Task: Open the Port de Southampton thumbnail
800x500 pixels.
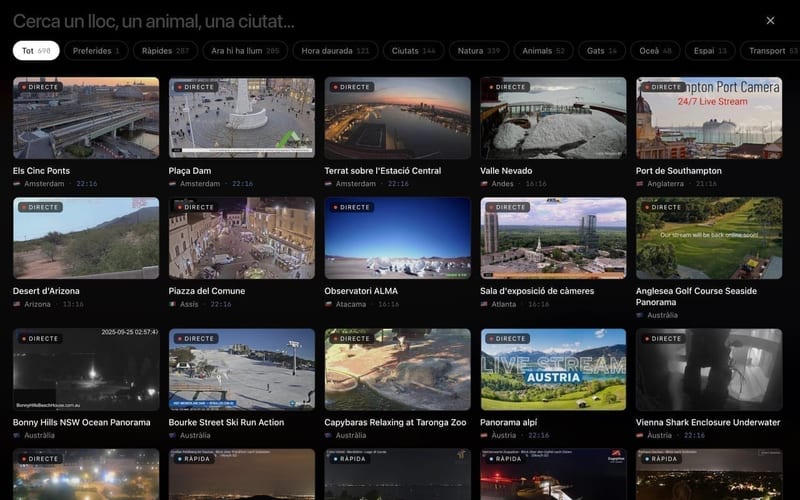Action: (709, 117)
